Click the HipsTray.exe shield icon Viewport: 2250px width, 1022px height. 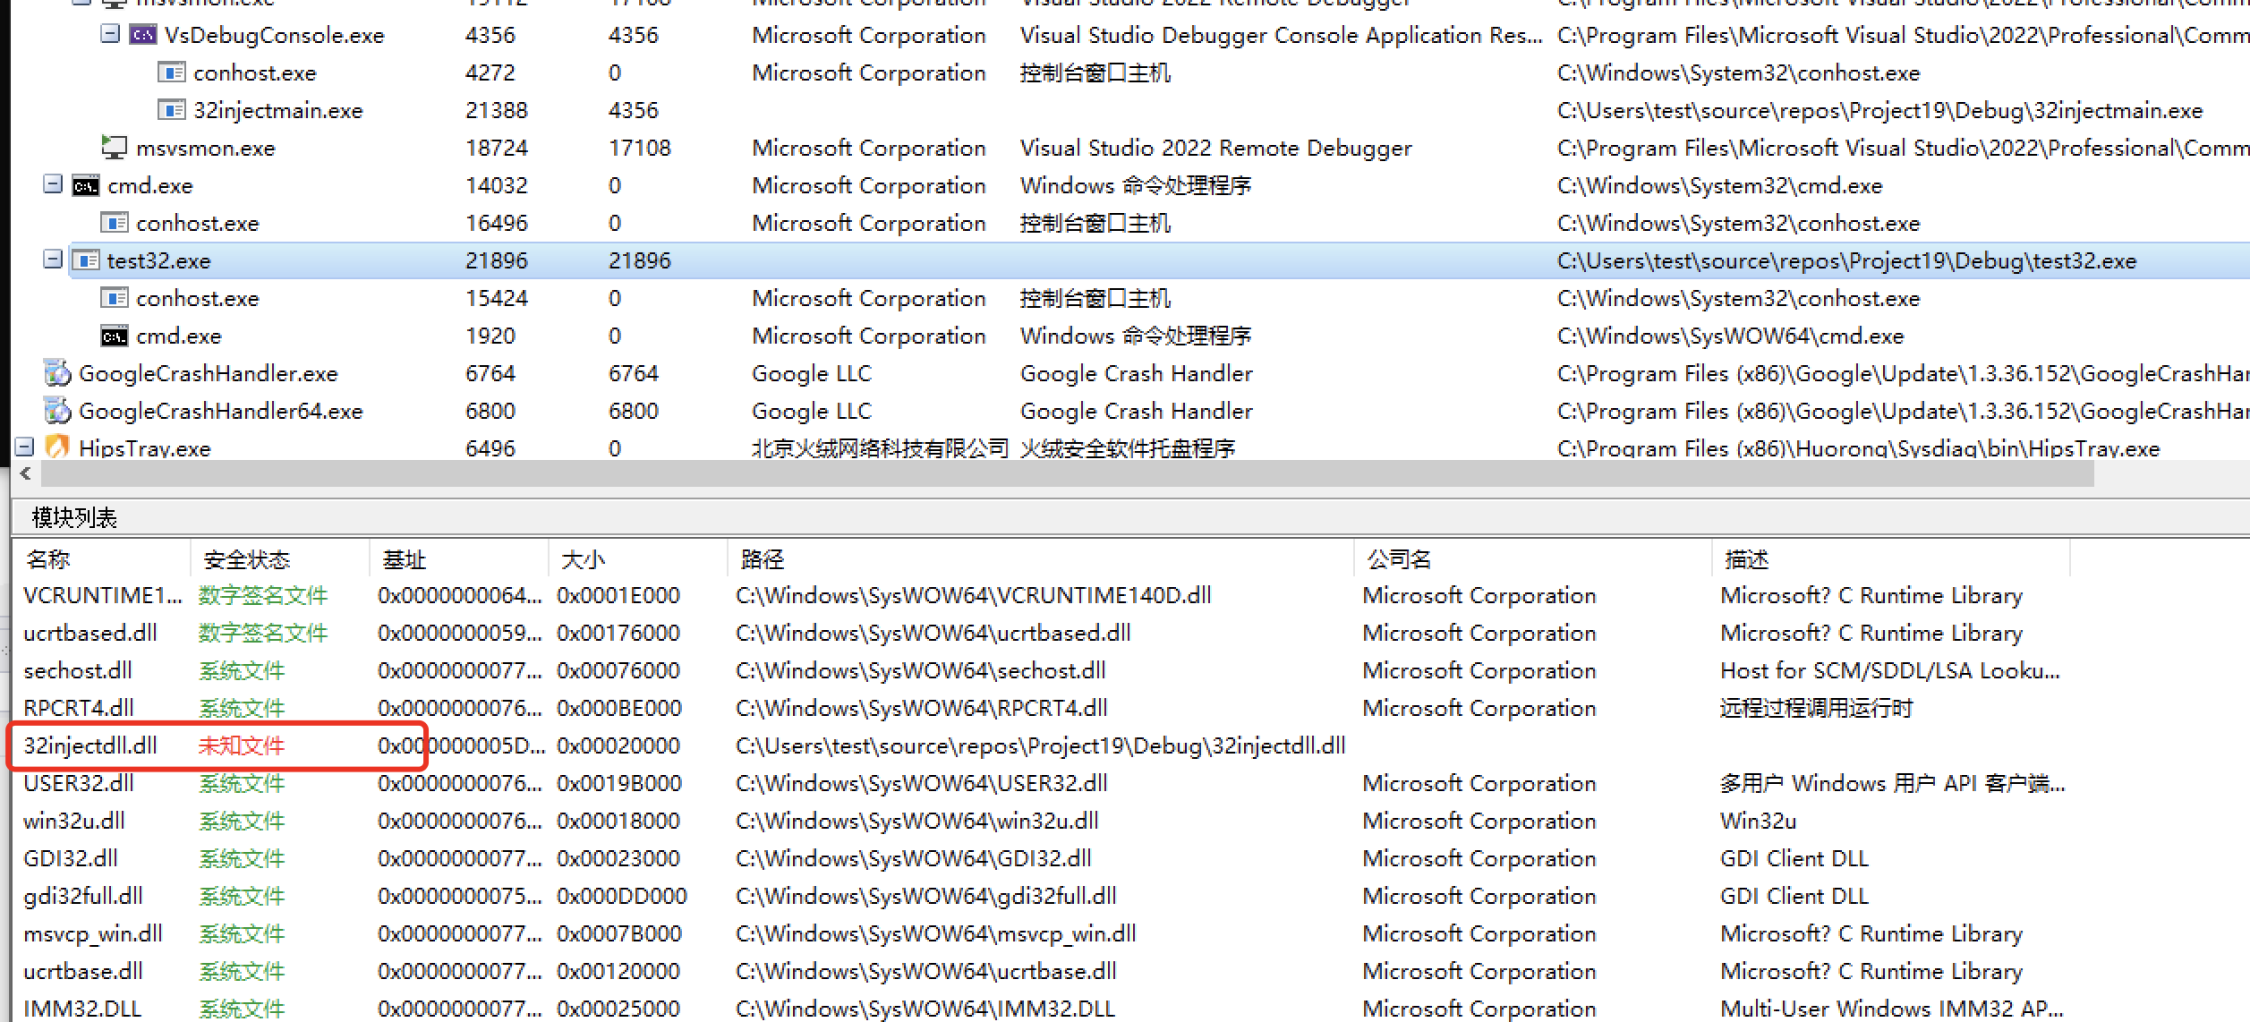click(57, 447)
